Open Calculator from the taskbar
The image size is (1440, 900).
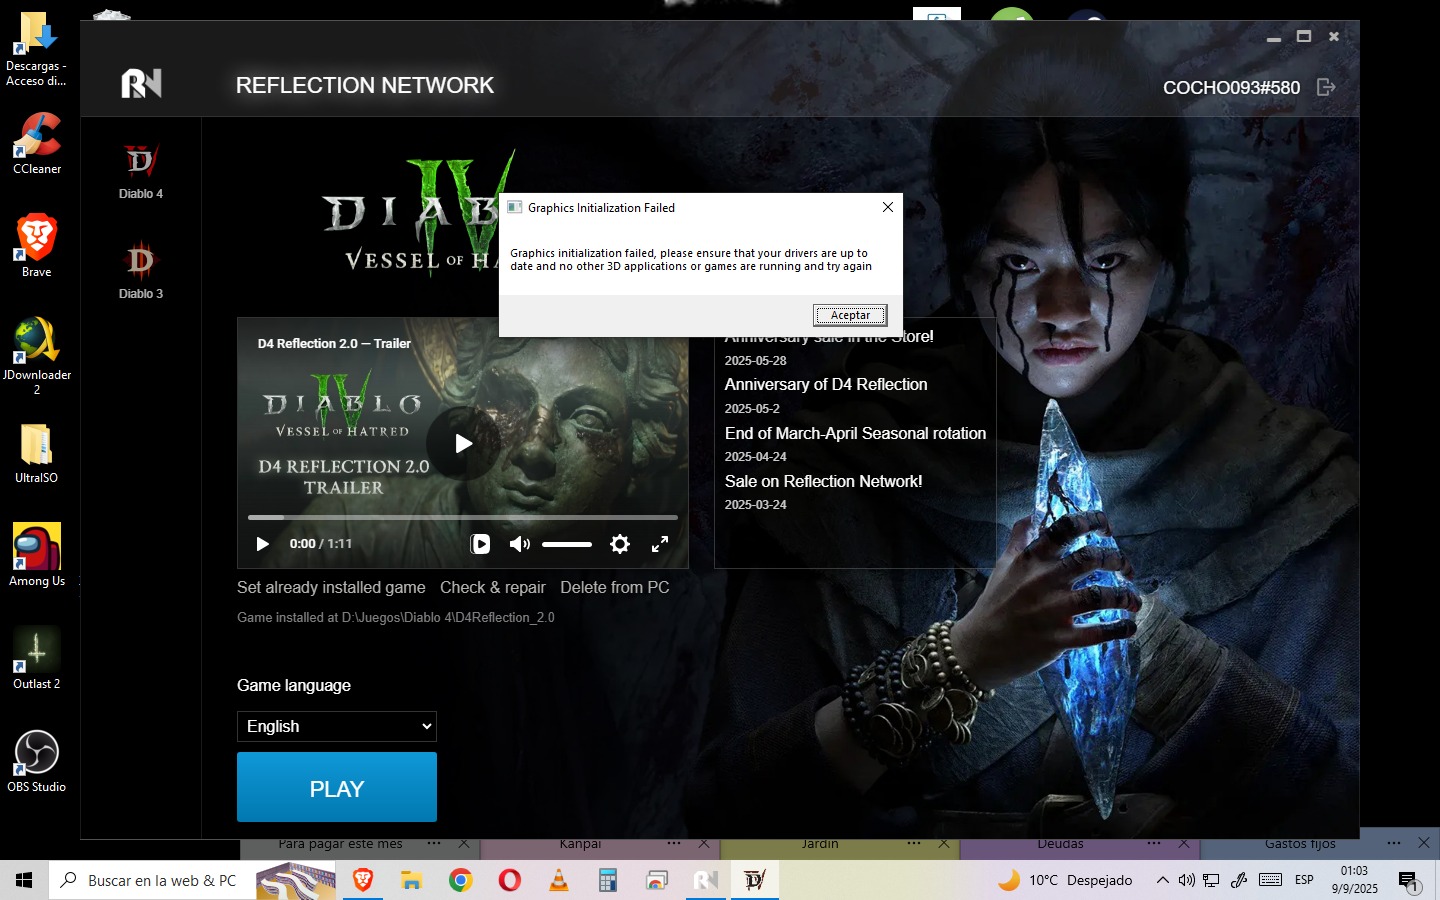(x=607, y=880)
